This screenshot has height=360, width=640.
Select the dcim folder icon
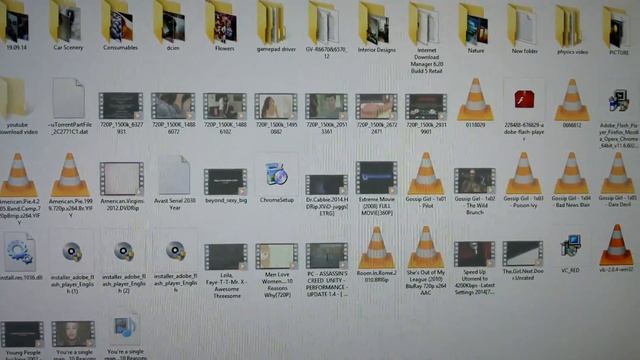170,22
